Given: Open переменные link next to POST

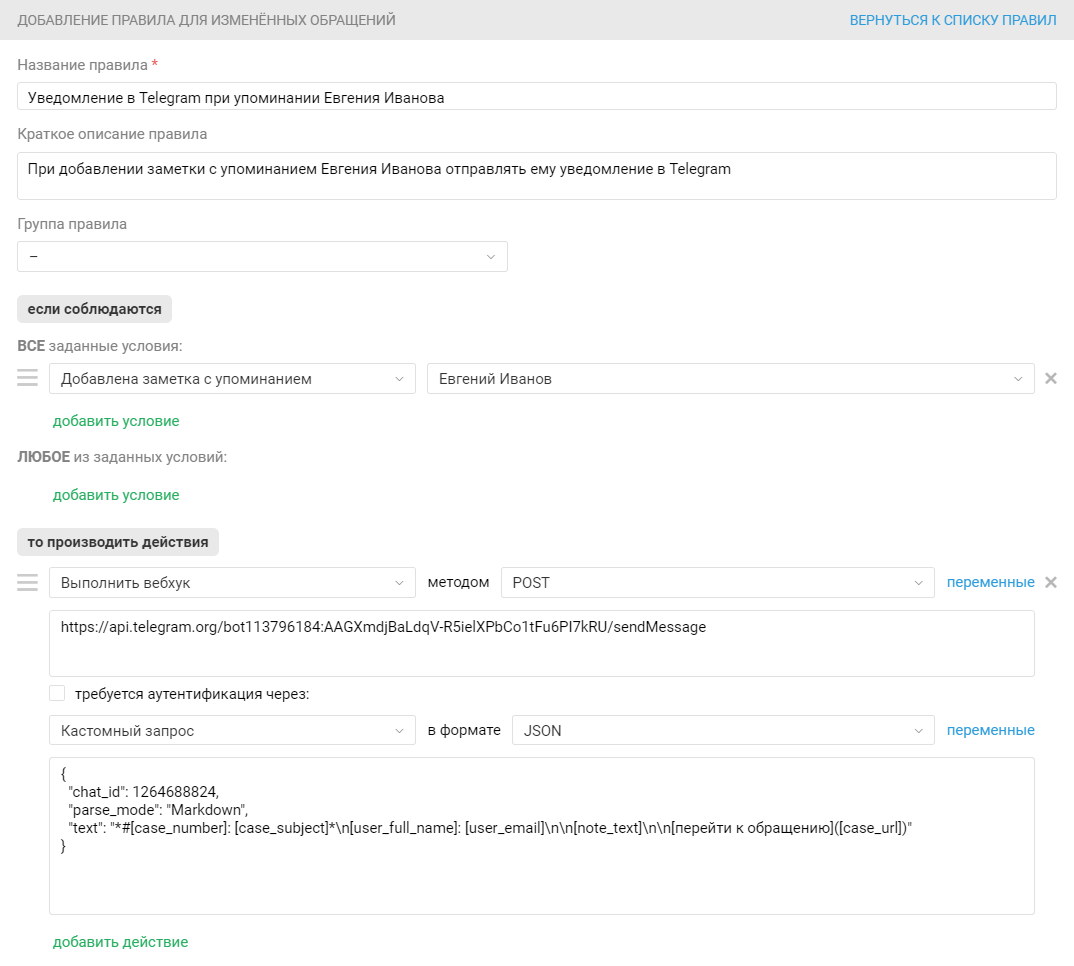Looking at the screenshot, I should tap(990, 583).
